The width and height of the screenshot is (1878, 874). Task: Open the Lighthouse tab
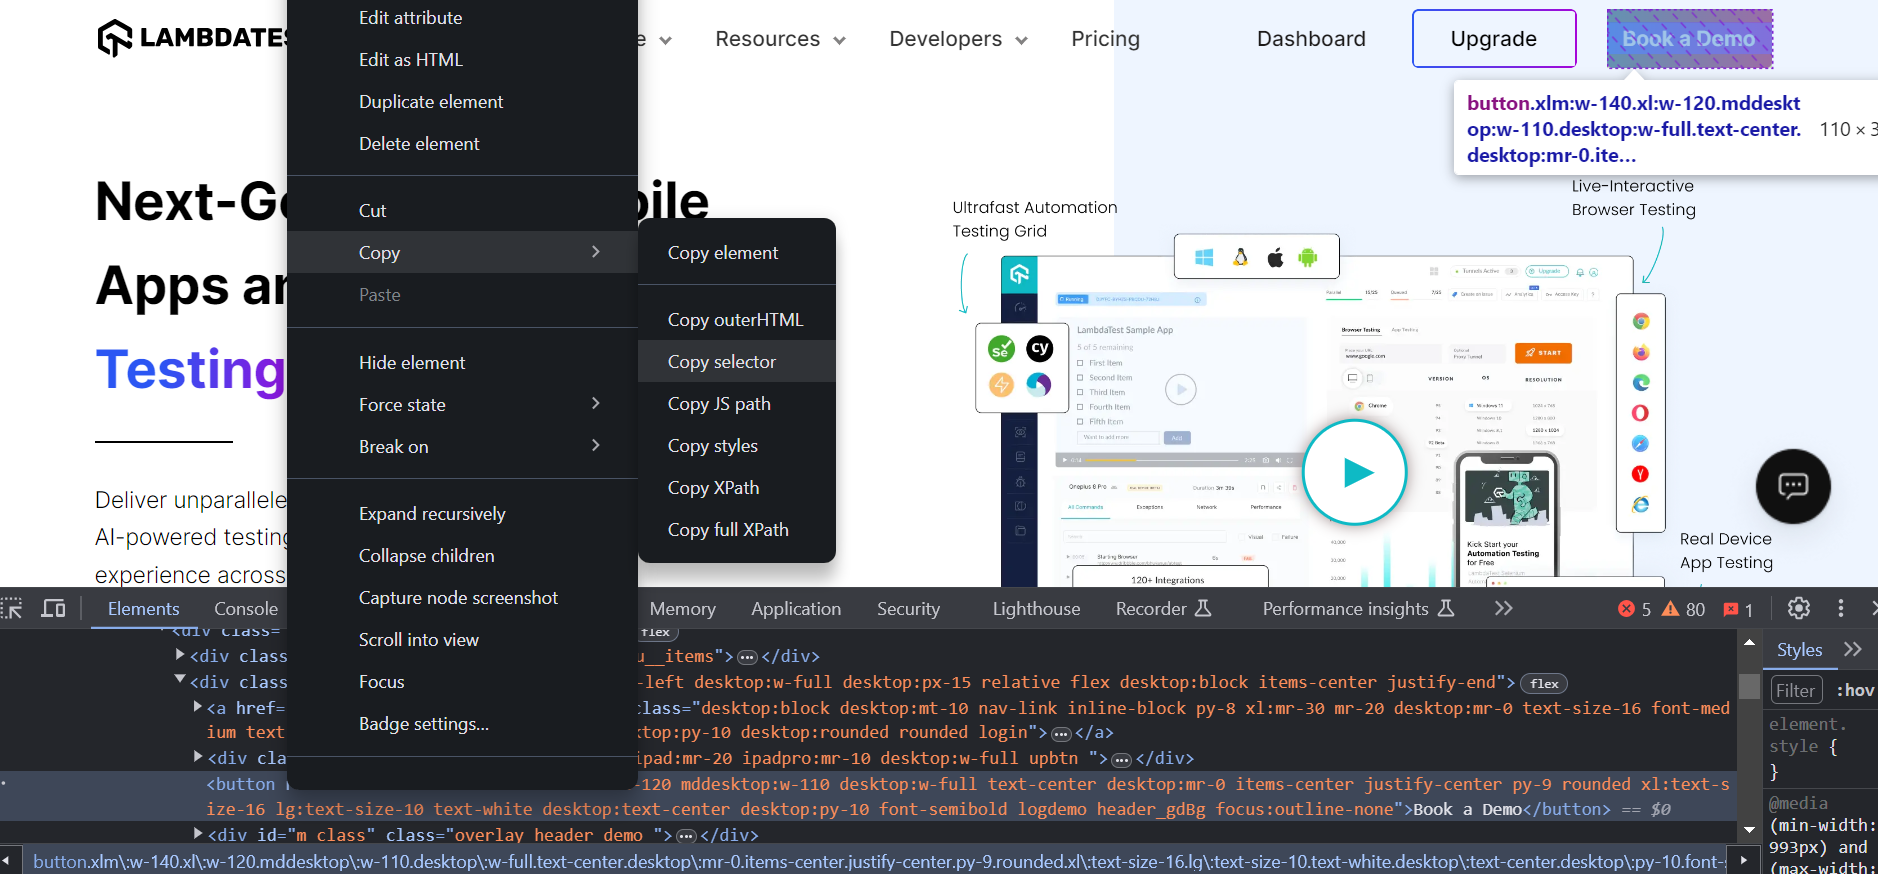tap(1036, 608)
